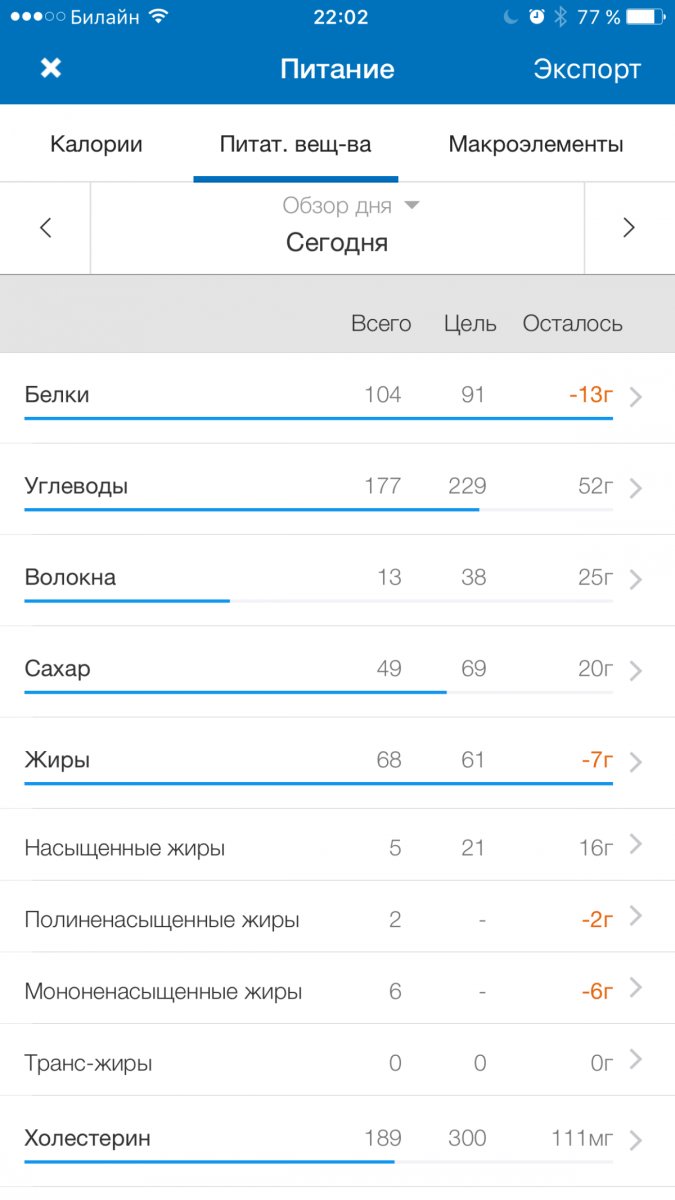Tap the left arrow to view previous day
This screenshot has width=675, height=1200.
(45, 228)
